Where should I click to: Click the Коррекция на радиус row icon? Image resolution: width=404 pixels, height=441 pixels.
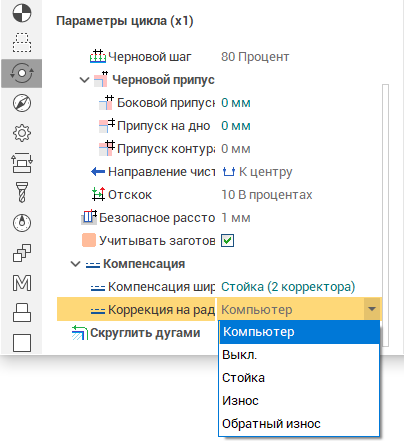tap(98, 311)
